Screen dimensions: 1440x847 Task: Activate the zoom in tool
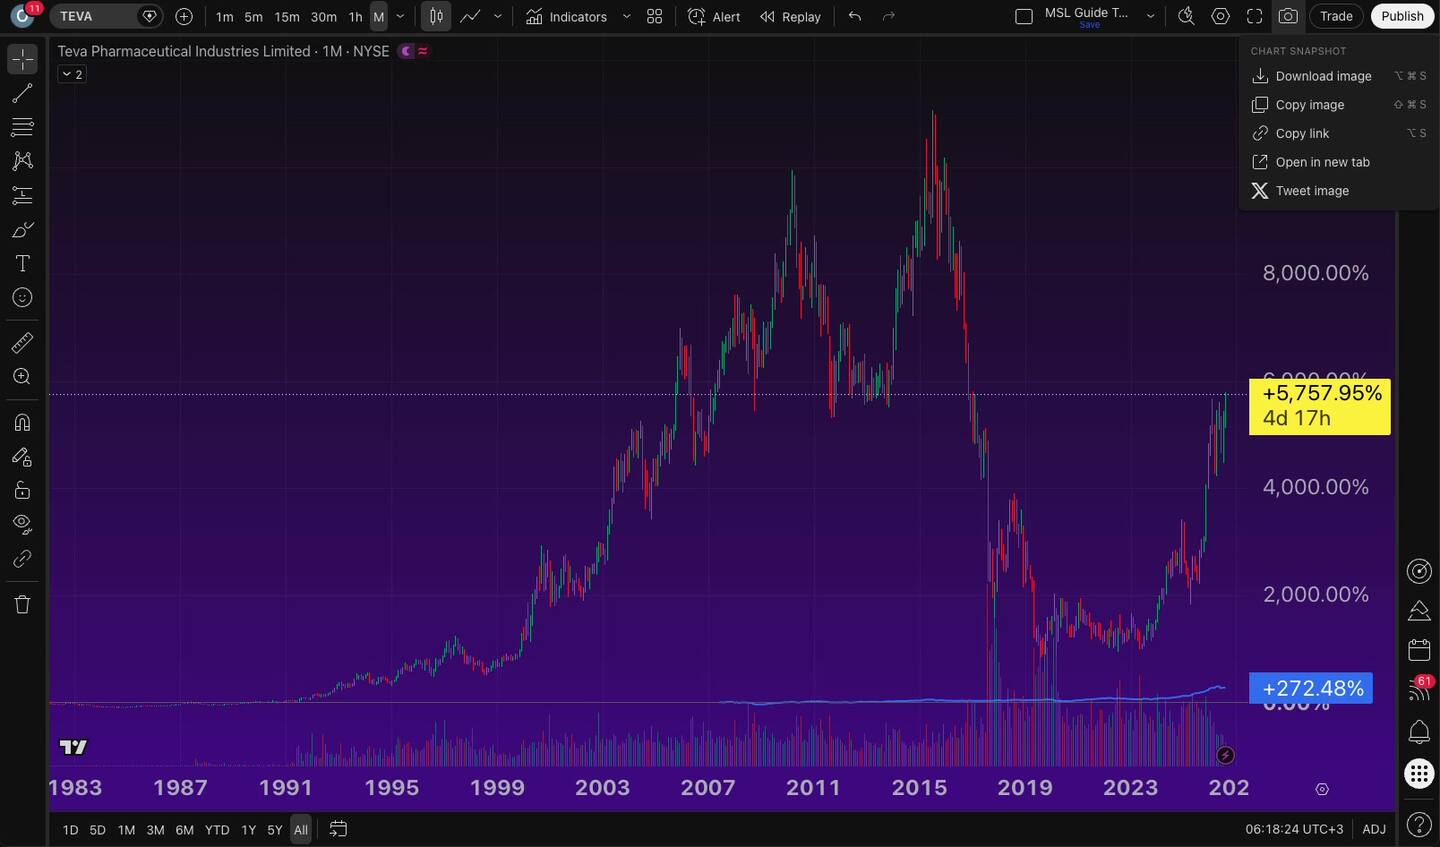22,377
